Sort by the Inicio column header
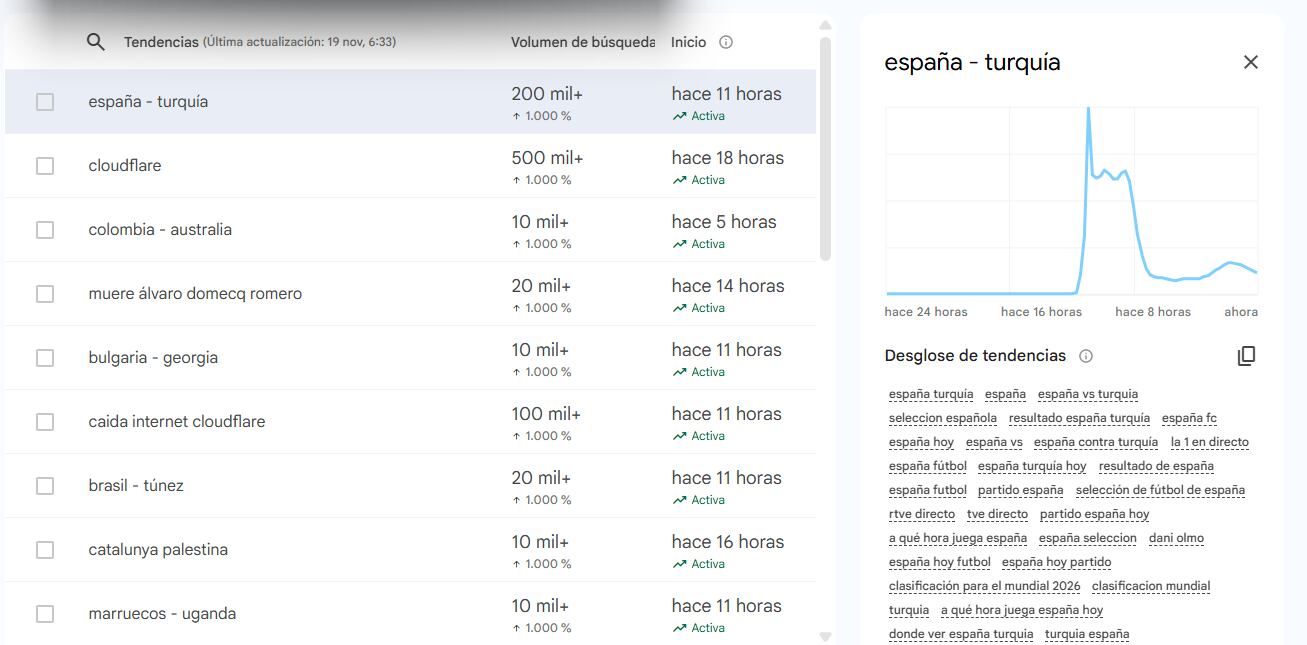This screenshot has height=645, width=1307. [x=688, y=42]
